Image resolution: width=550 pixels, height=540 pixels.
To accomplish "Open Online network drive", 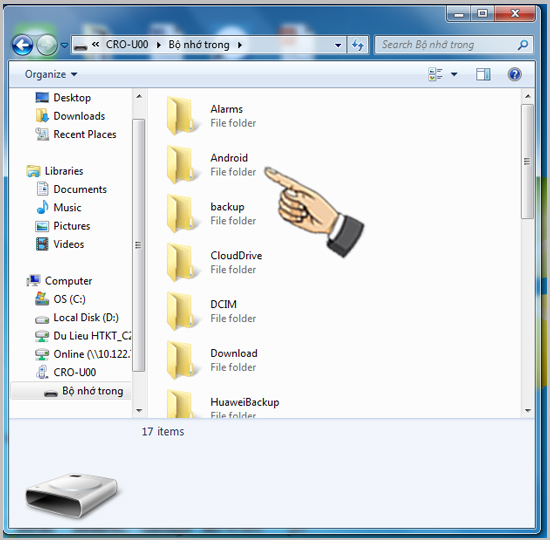I will point(83,354).
